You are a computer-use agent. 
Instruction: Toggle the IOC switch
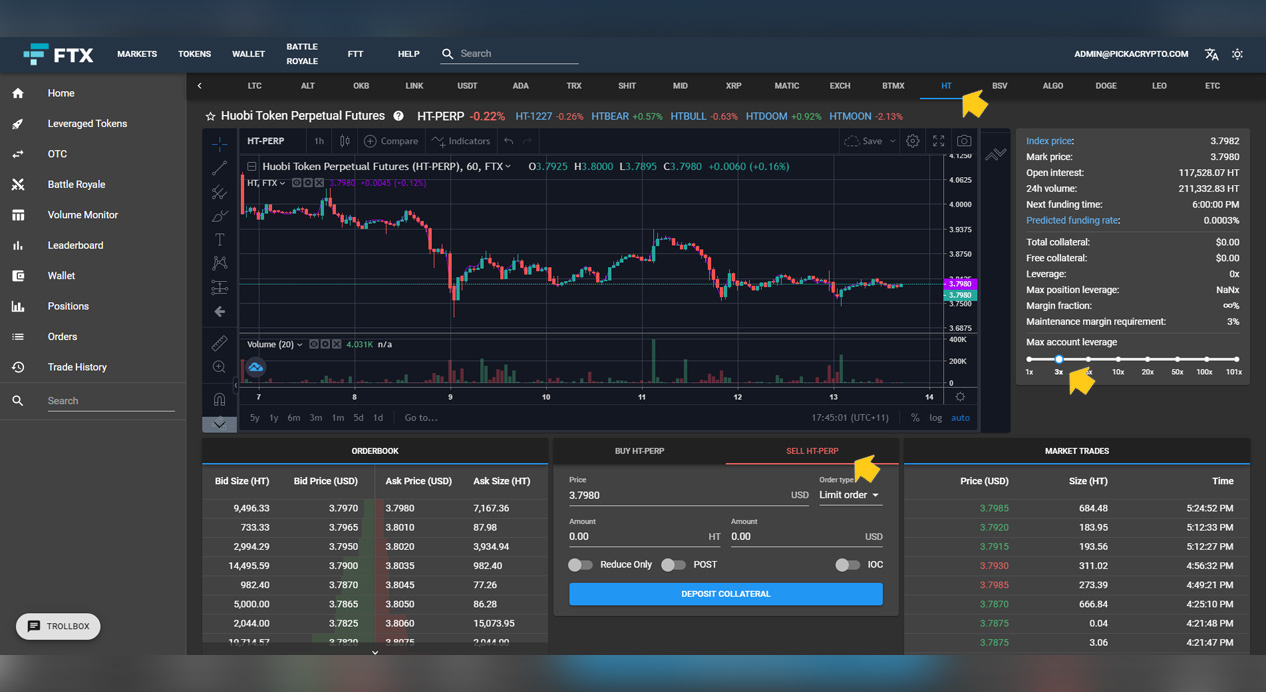tap(847, 565)
